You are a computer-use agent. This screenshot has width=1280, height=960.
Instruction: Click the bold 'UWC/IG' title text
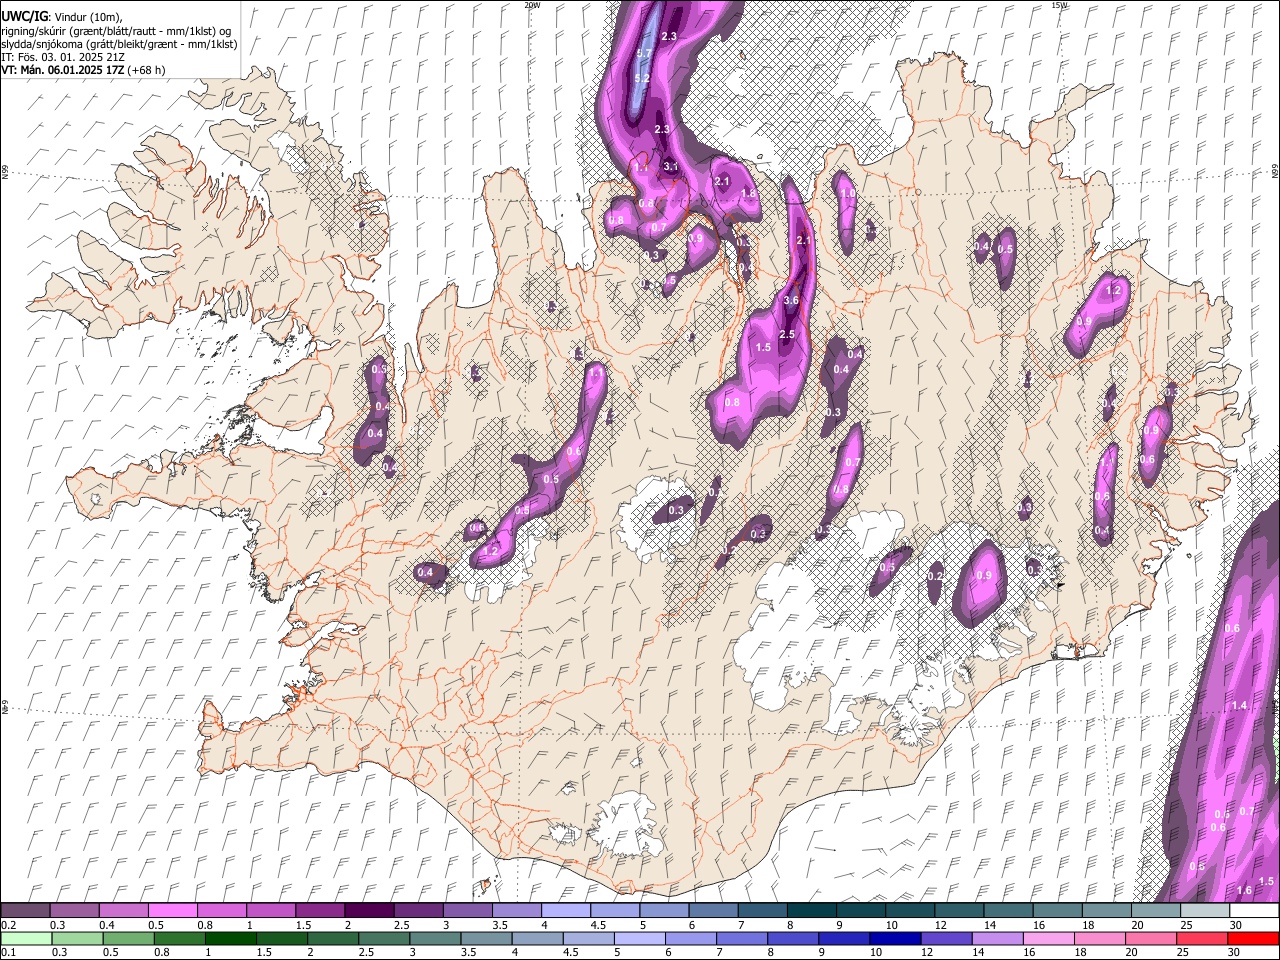pos(23,15)
